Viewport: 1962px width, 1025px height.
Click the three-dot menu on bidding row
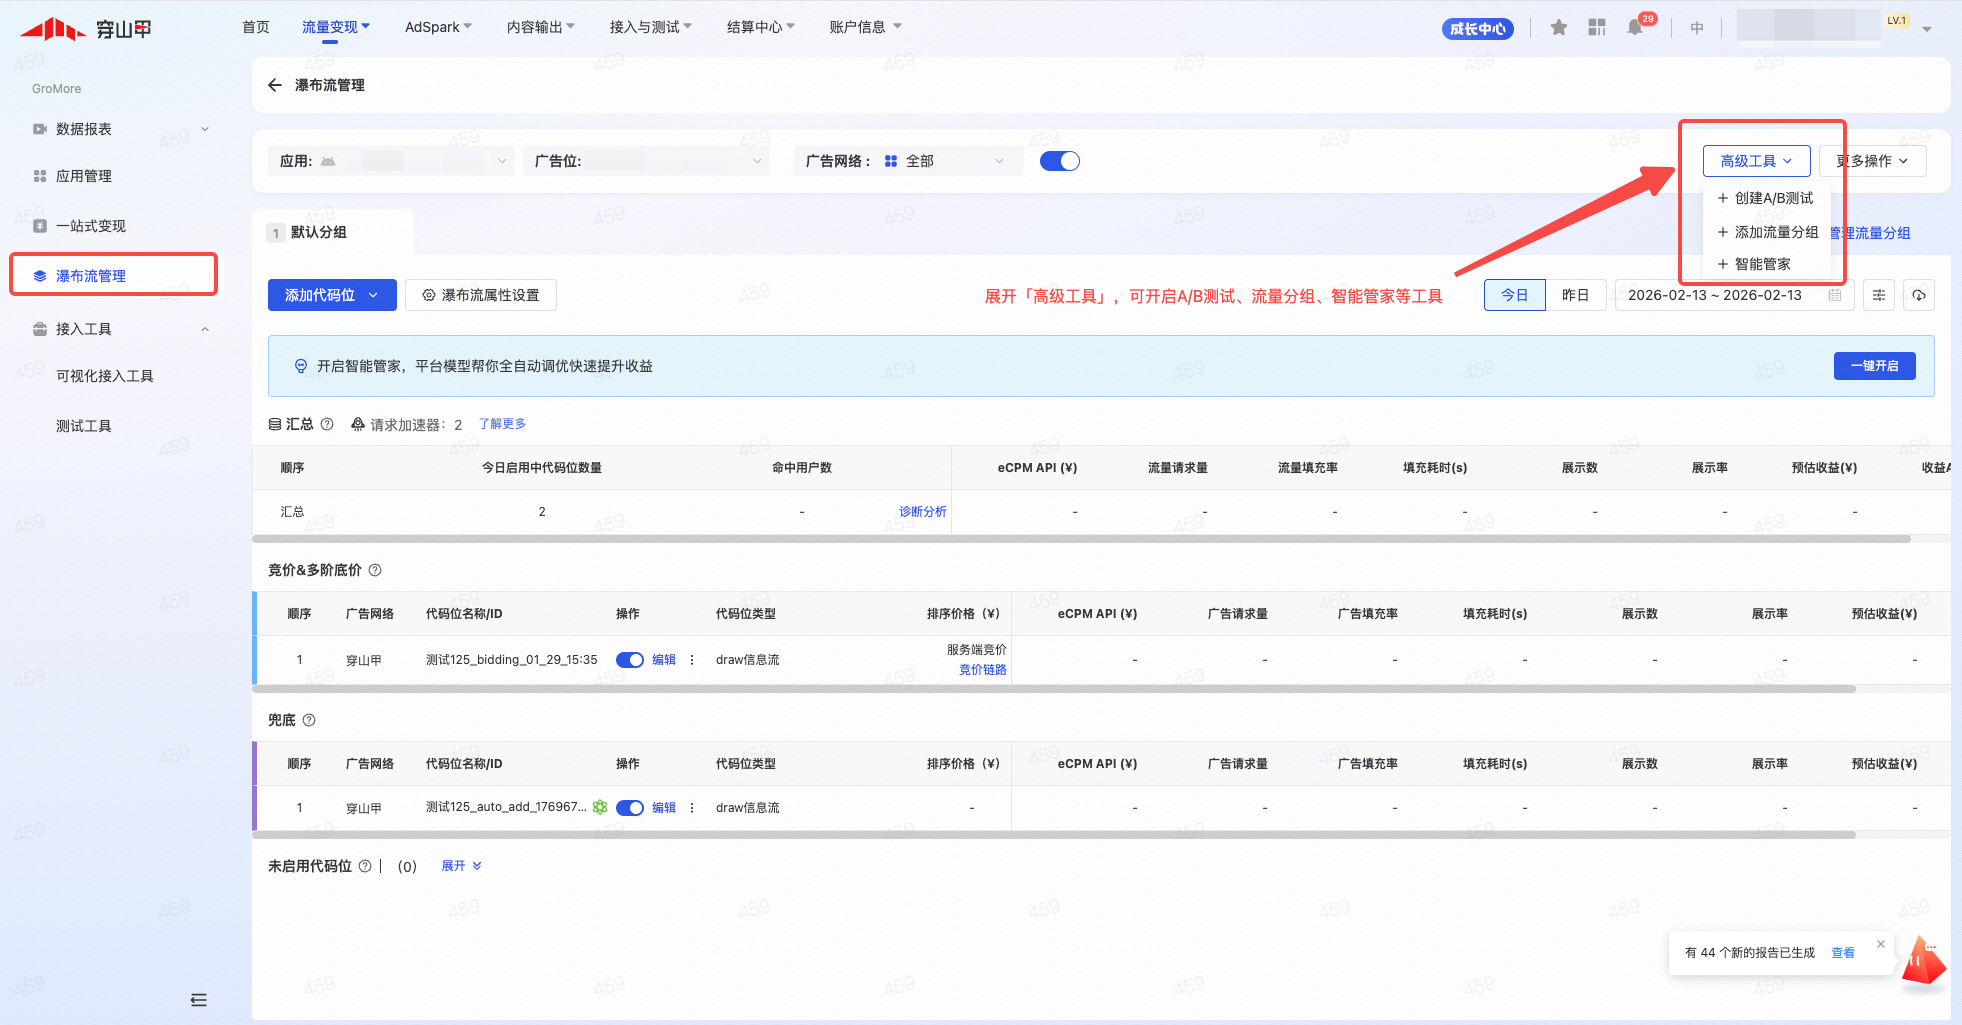(x=692, y=660)
